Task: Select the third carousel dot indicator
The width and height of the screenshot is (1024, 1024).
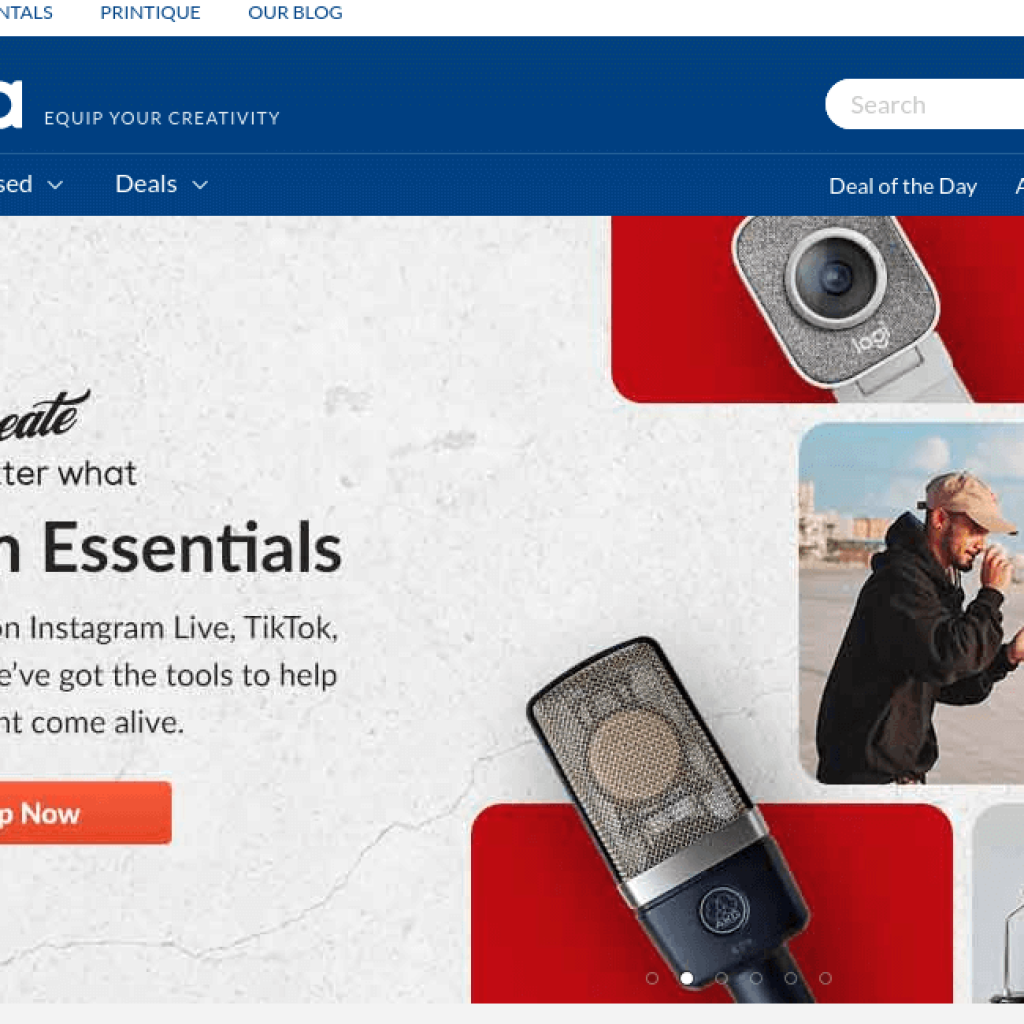Action: pos(722,978)
